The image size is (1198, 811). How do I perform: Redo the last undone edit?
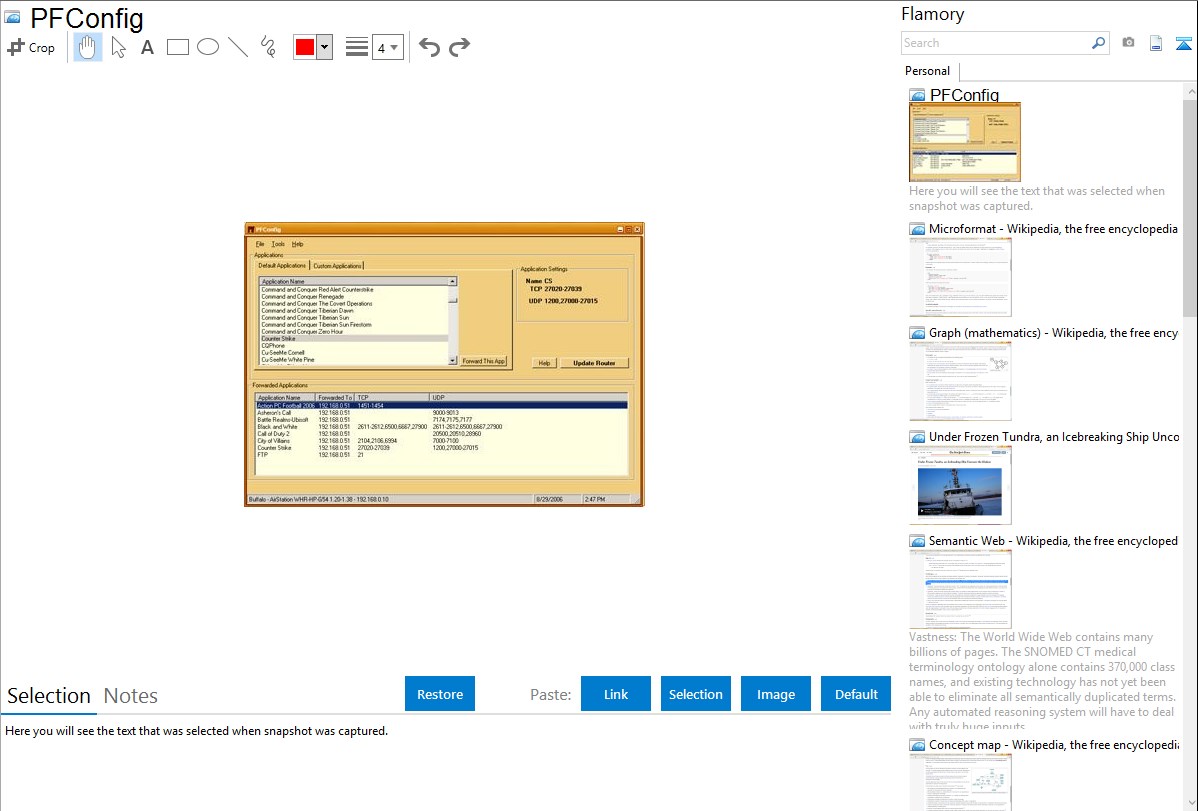click(x=459, y=47)
